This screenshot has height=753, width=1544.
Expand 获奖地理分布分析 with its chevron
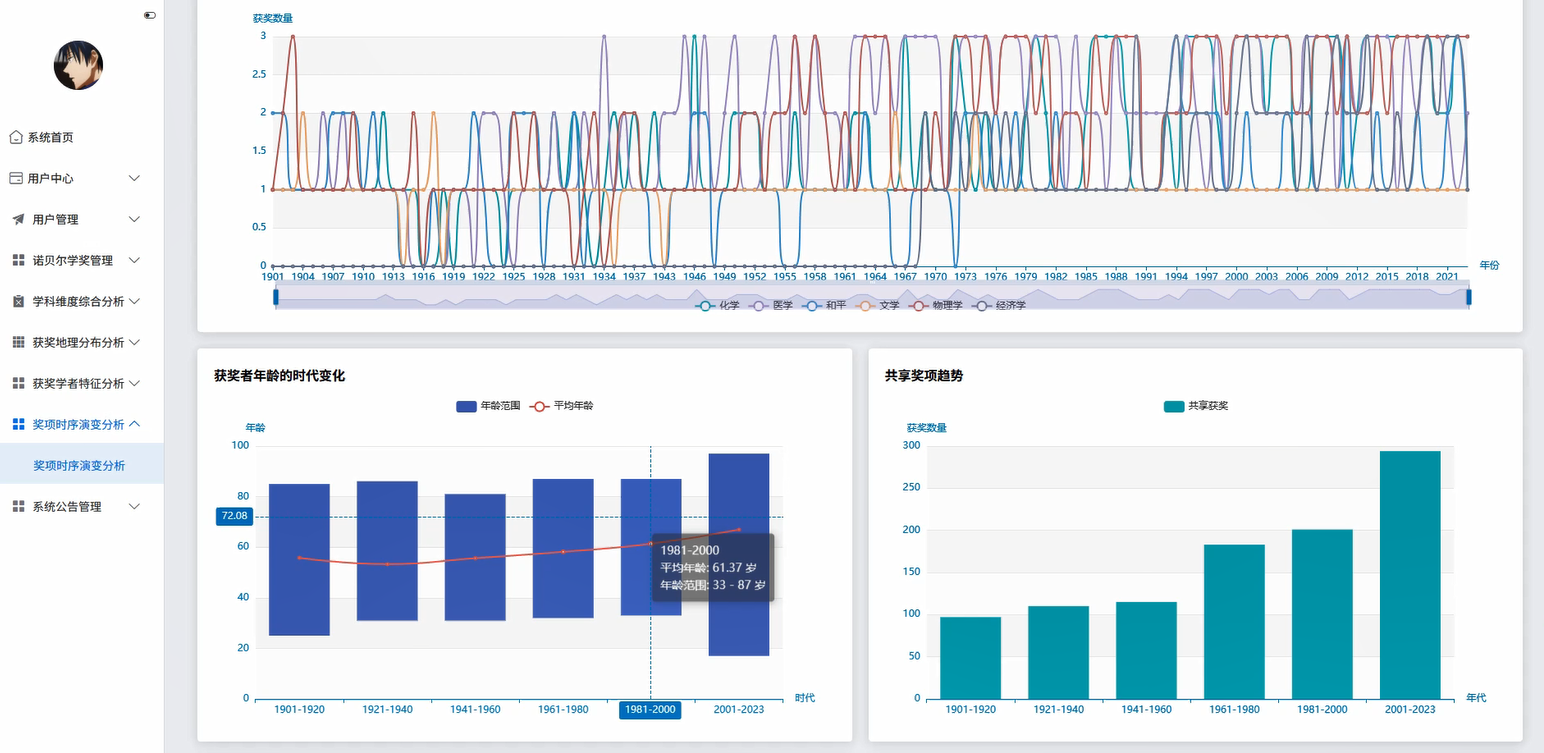tap(135, 342)
